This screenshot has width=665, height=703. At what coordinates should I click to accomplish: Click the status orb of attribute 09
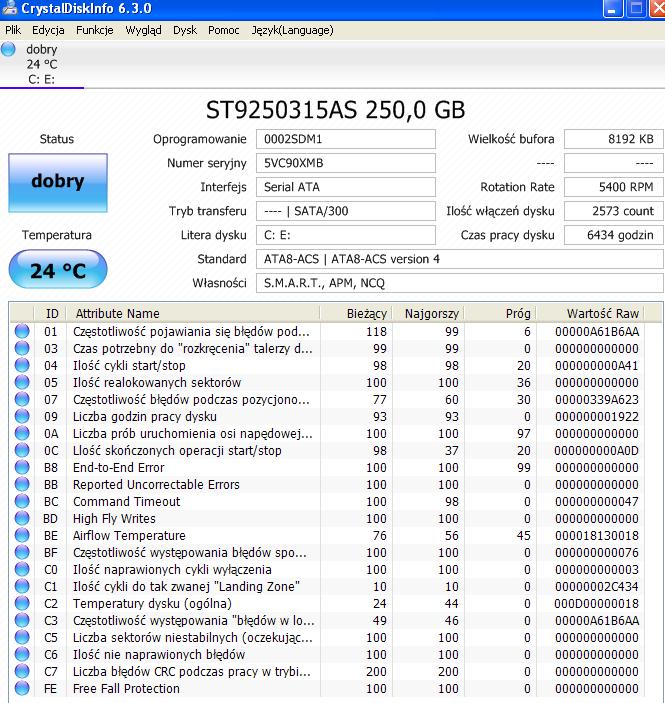point(22,417)
